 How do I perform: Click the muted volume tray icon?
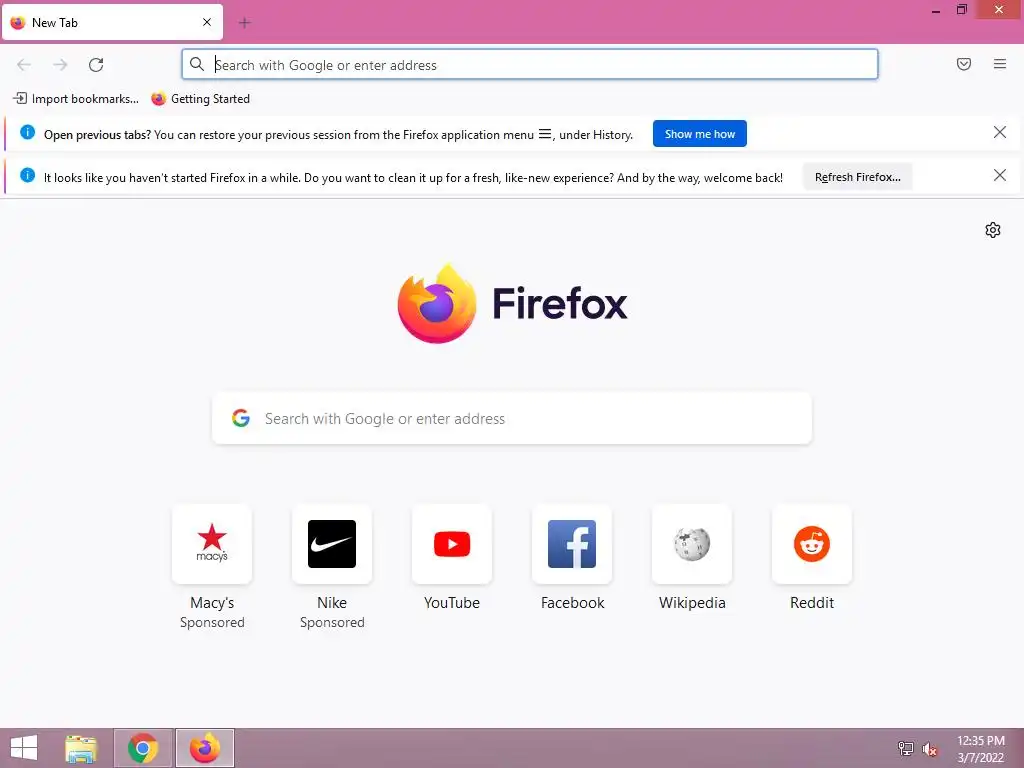tap(929, 749)
